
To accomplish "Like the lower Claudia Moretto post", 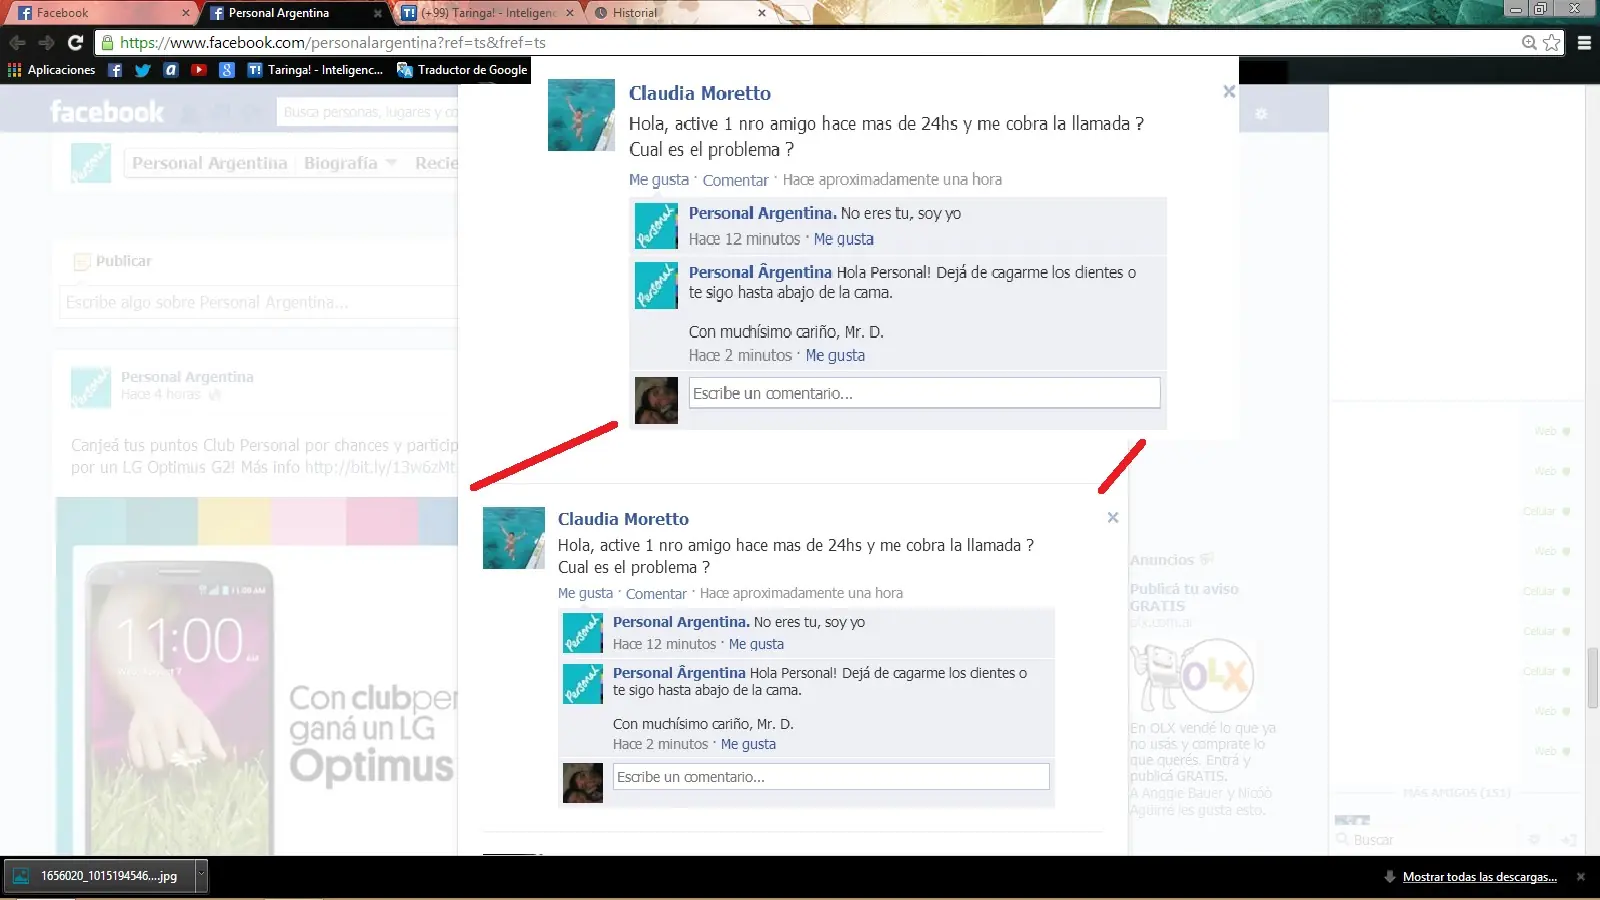I will click(x=585, y=593).
